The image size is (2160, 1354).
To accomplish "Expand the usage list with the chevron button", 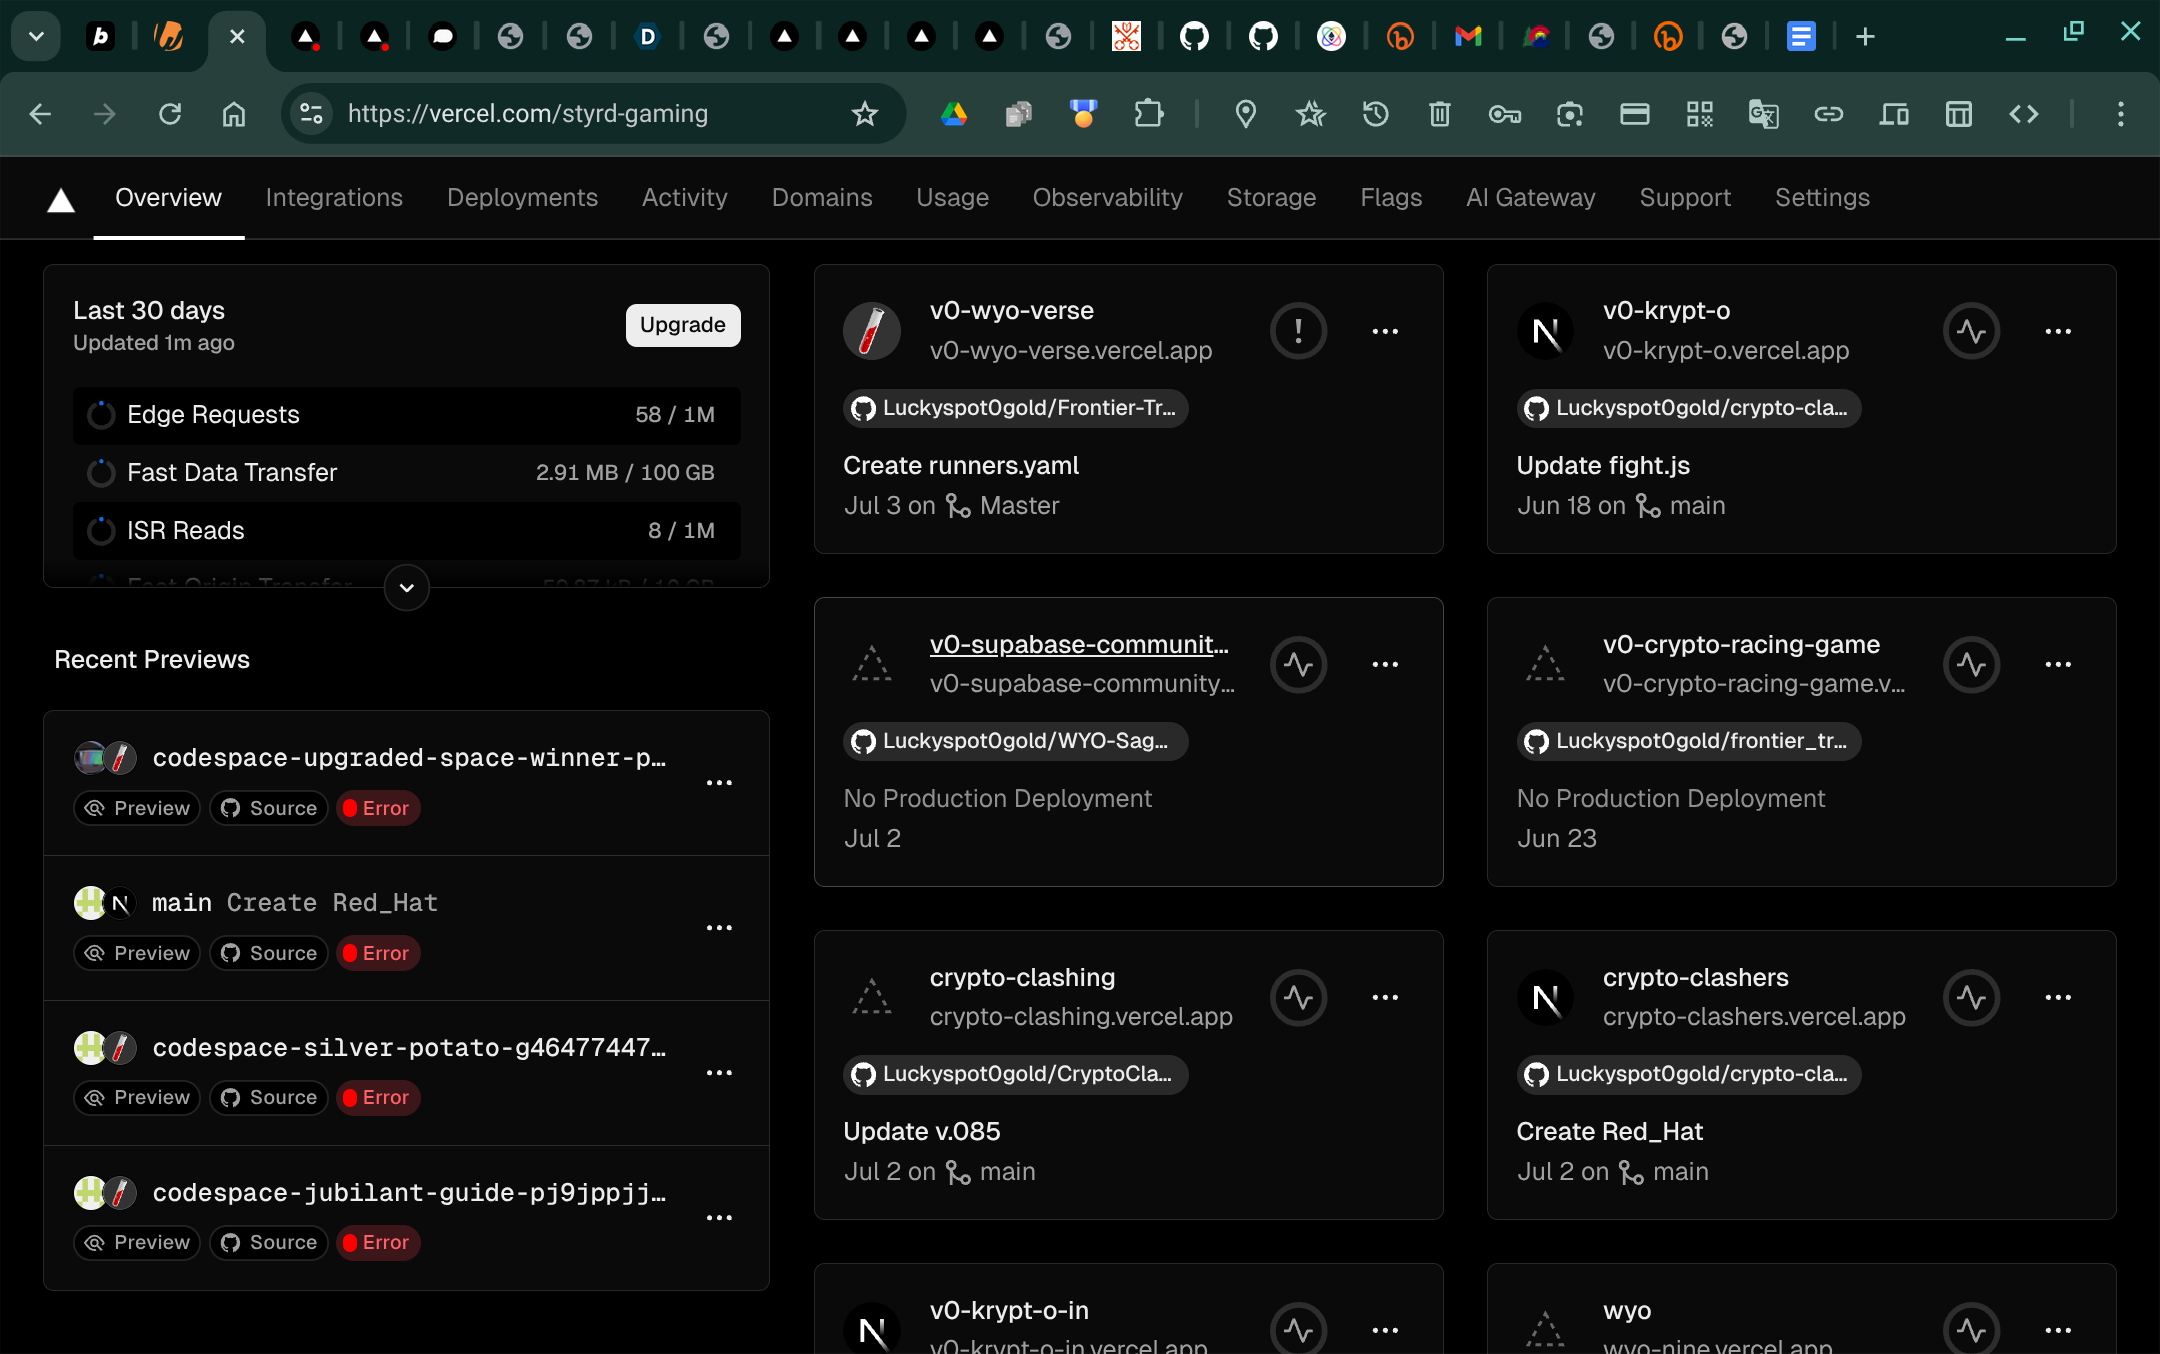I will click(x=406, y=588).
